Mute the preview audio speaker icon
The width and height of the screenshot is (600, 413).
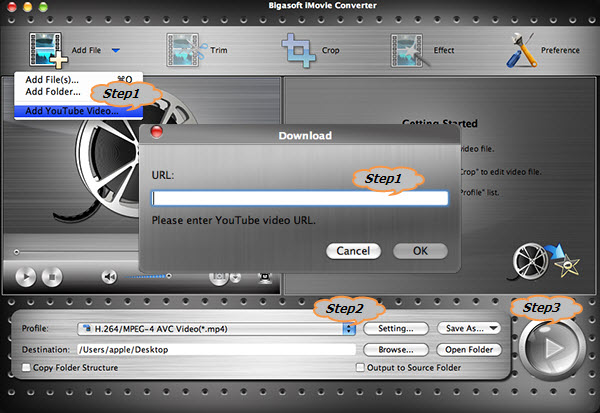coord(109,276)
